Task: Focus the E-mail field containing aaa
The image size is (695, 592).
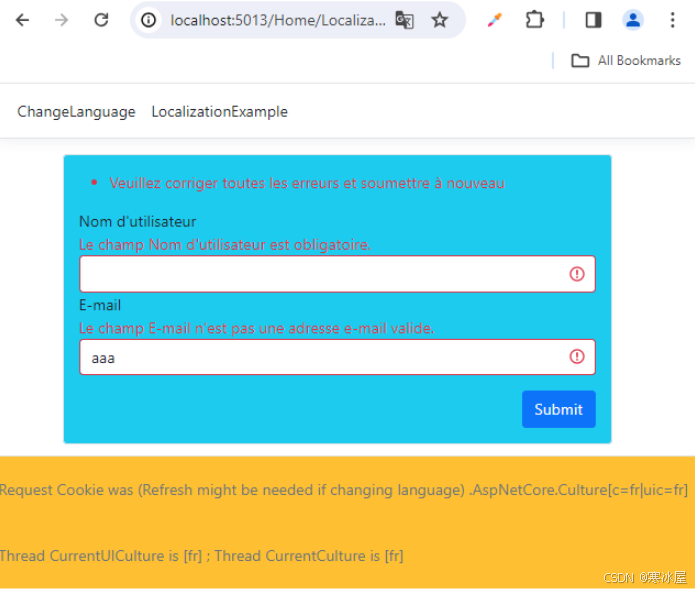Action: (337, 357)
